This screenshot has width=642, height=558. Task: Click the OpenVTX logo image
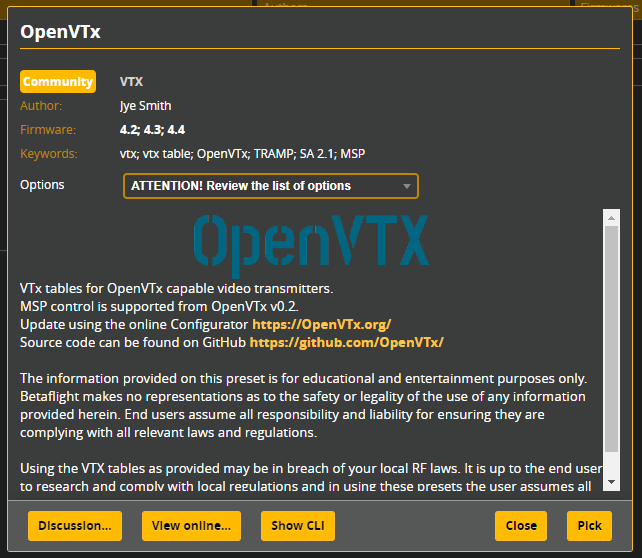point(311,245)
